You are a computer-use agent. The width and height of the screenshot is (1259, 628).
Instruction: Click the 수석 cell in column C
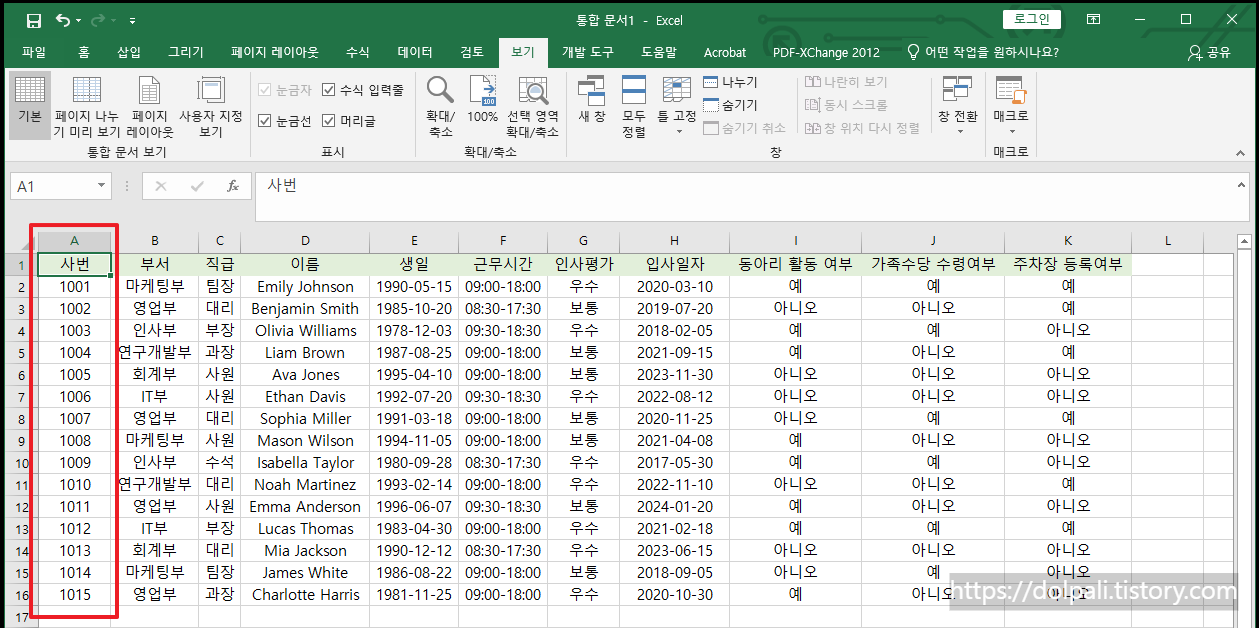pyautogui.click(x=220, y=463)
